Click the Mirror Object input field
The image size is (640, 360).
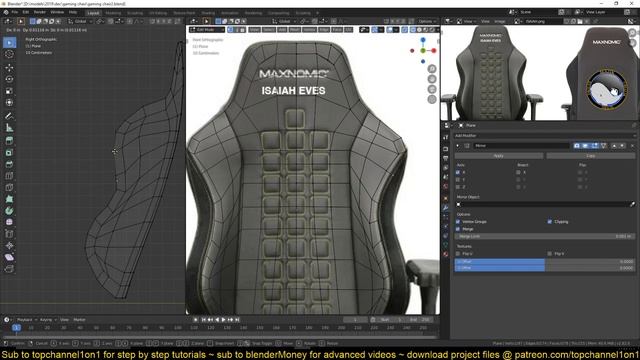point(542,204)
